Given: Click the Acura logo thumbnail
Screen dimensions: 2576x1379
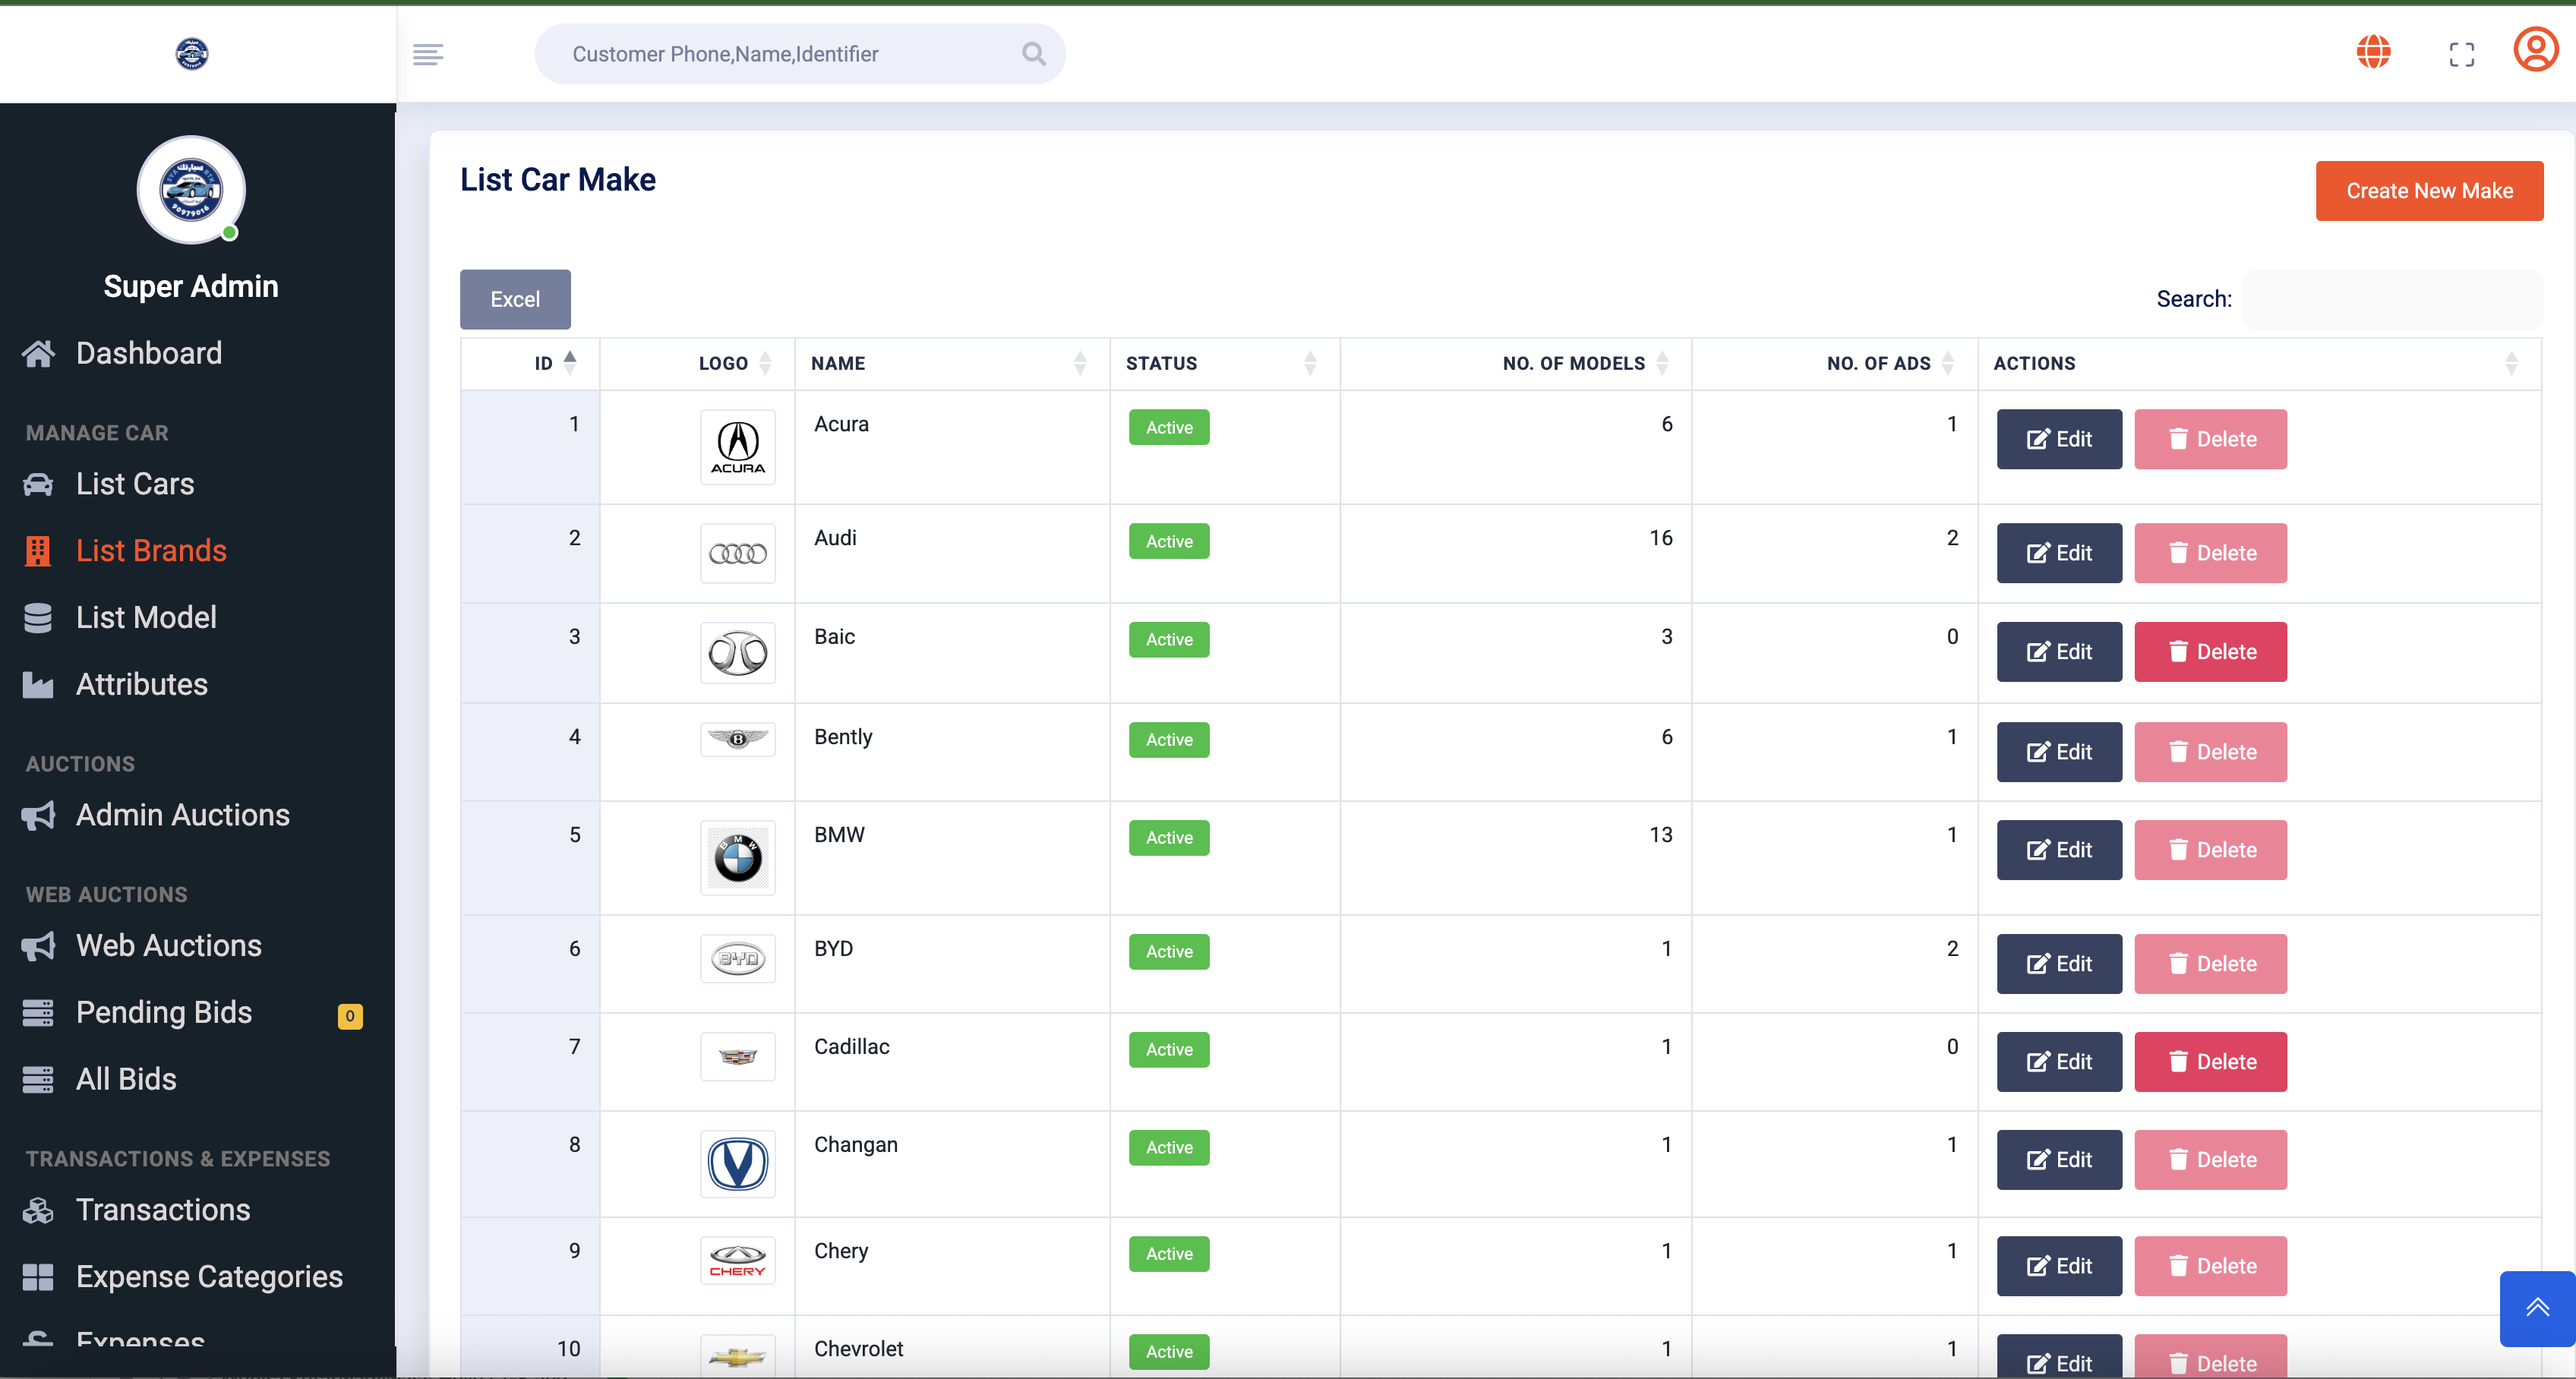Looking at the screenshot, I should tap(738, 447).
